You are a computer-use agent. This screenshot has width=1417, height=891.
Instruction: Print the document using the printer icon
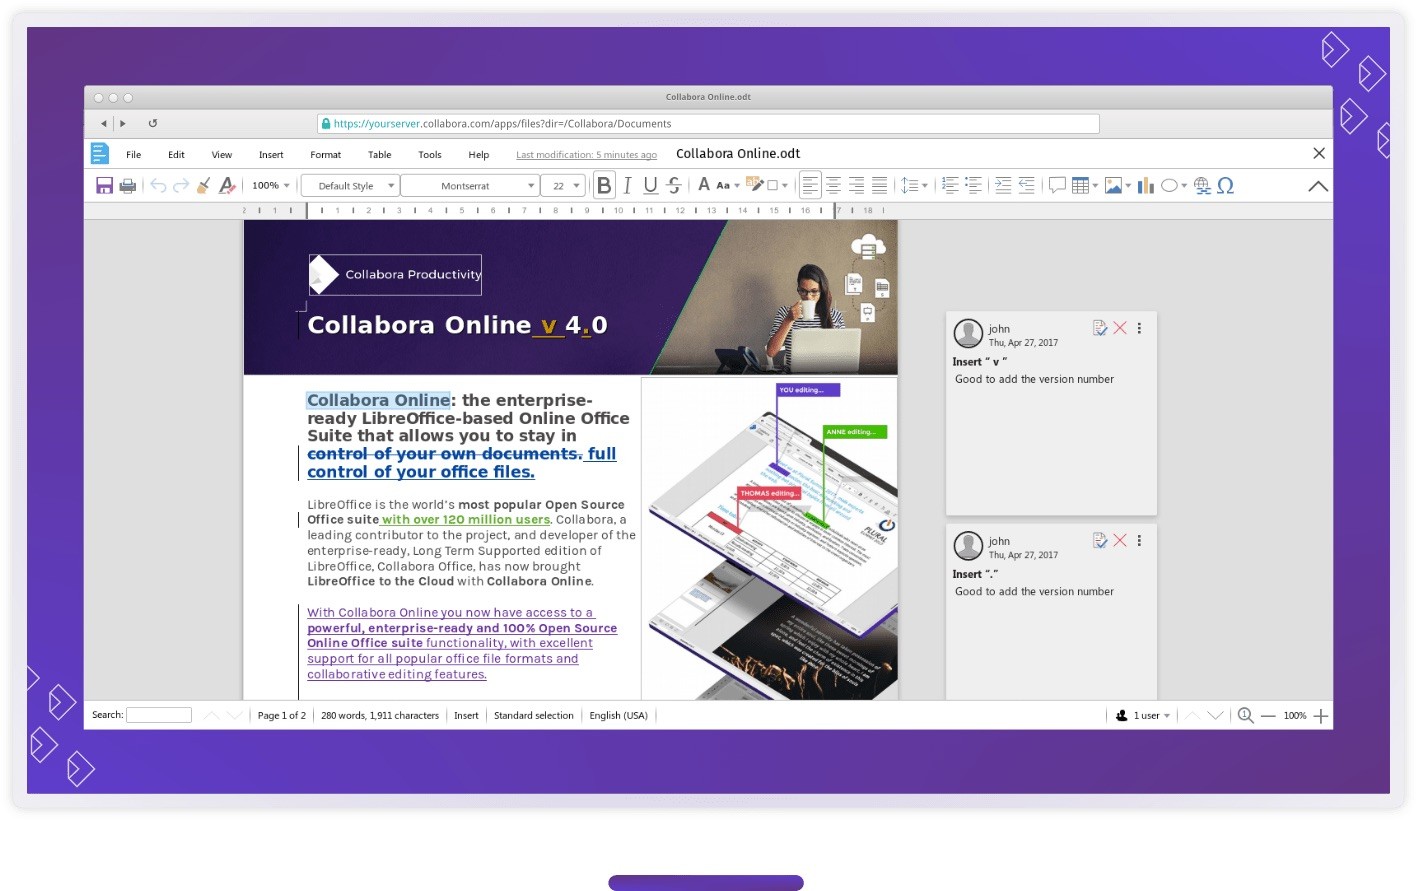(127, 185)
